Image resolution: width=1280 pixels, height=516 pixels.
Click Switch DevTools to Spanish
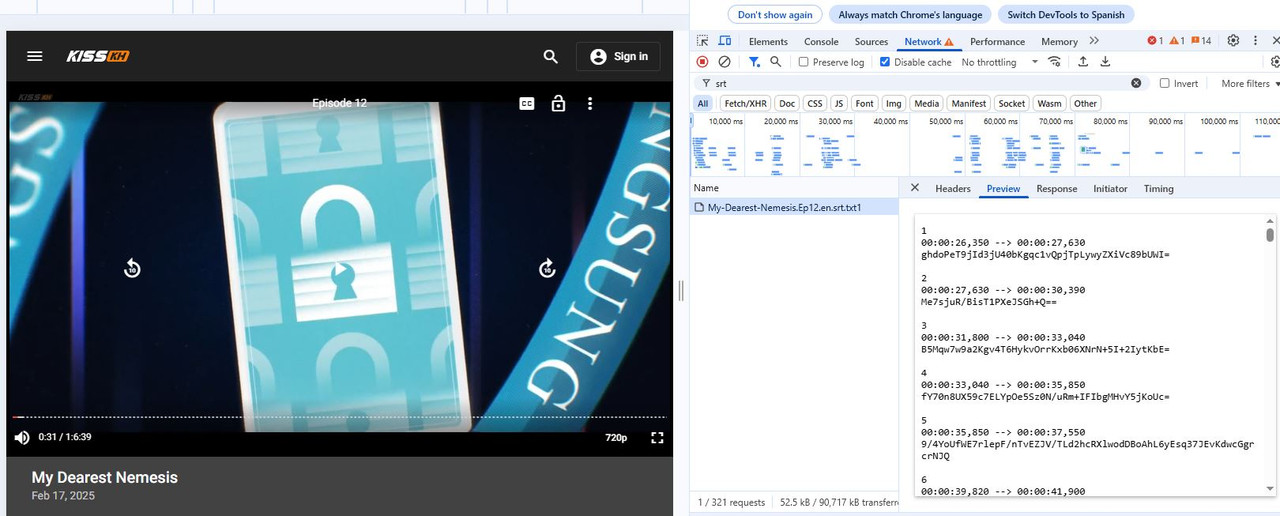[1066, 15]
